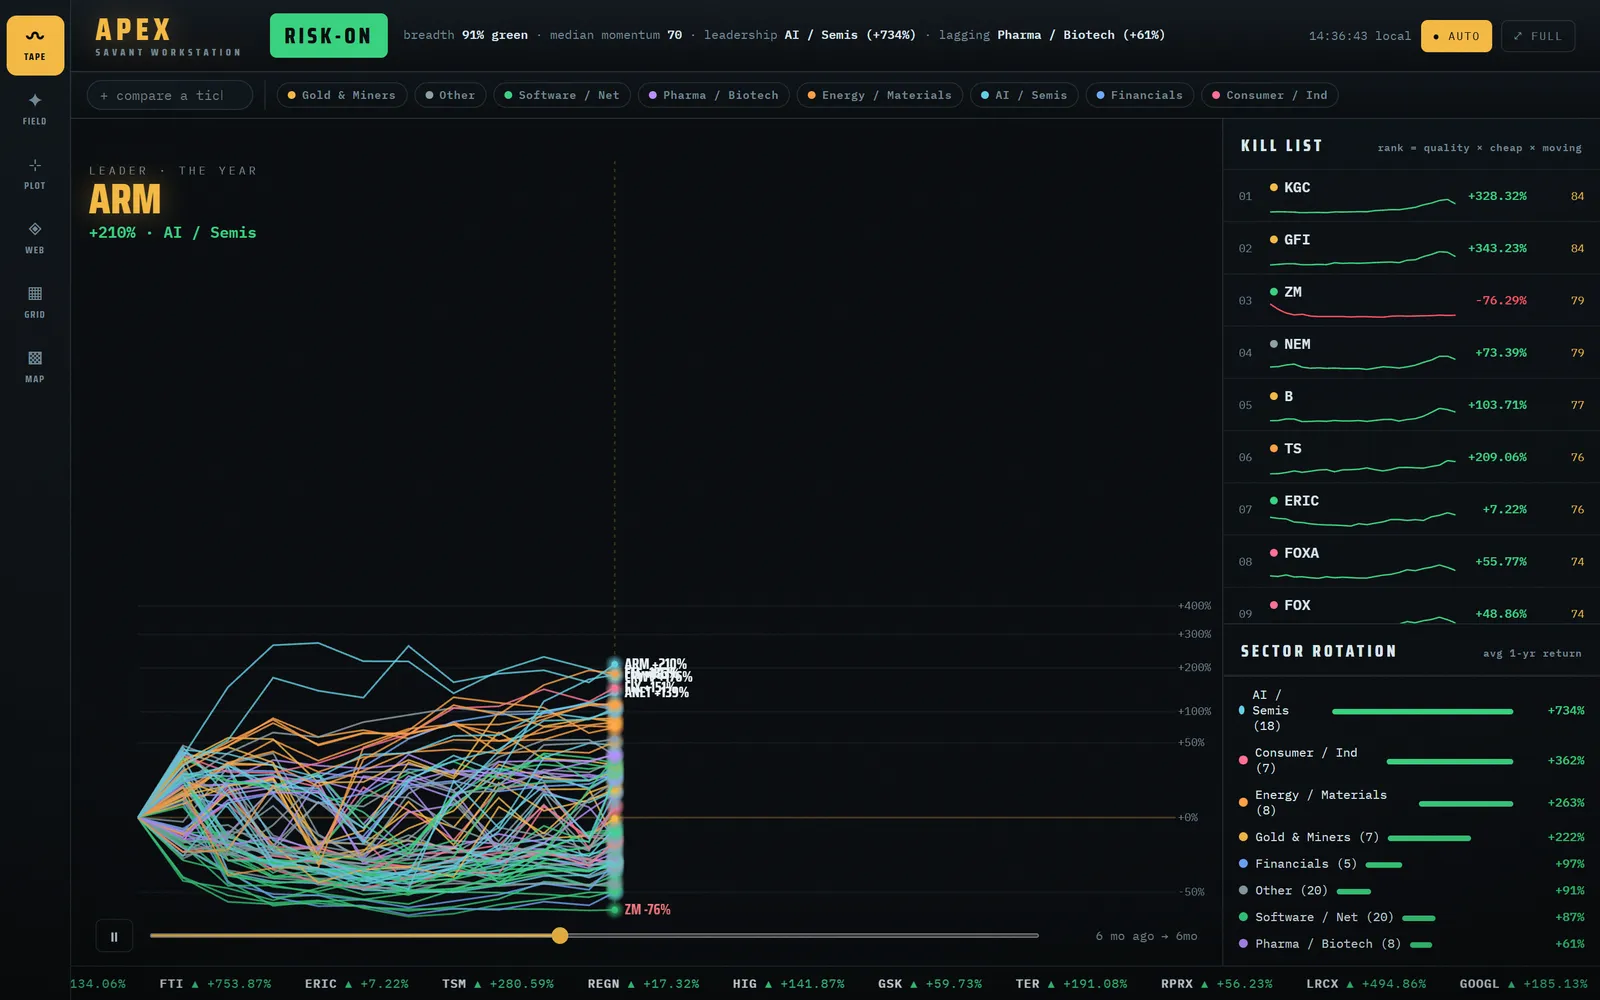Click AI / Semis (18) rotation row
Viewport: 1600px width, 1000px height.
[x=1412, y=710]
